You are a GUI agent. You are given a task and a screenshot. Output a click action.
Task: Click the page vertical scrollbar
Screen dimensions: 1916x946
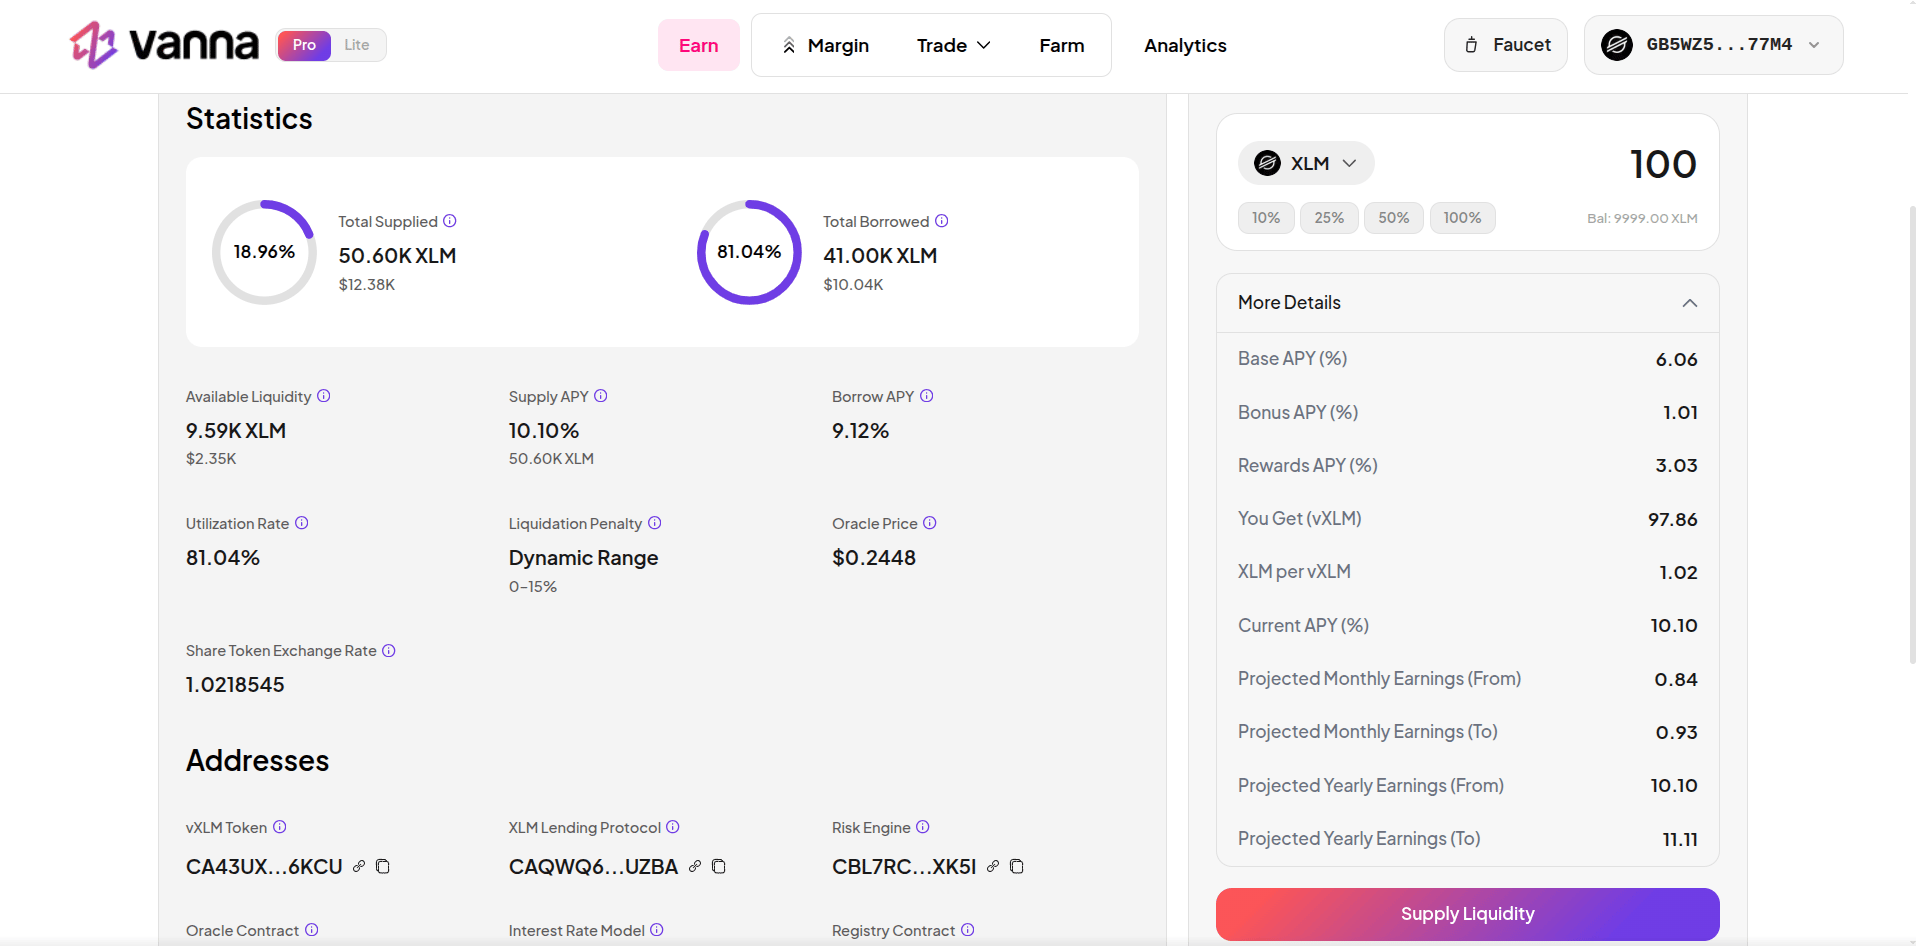[1911, 435]
